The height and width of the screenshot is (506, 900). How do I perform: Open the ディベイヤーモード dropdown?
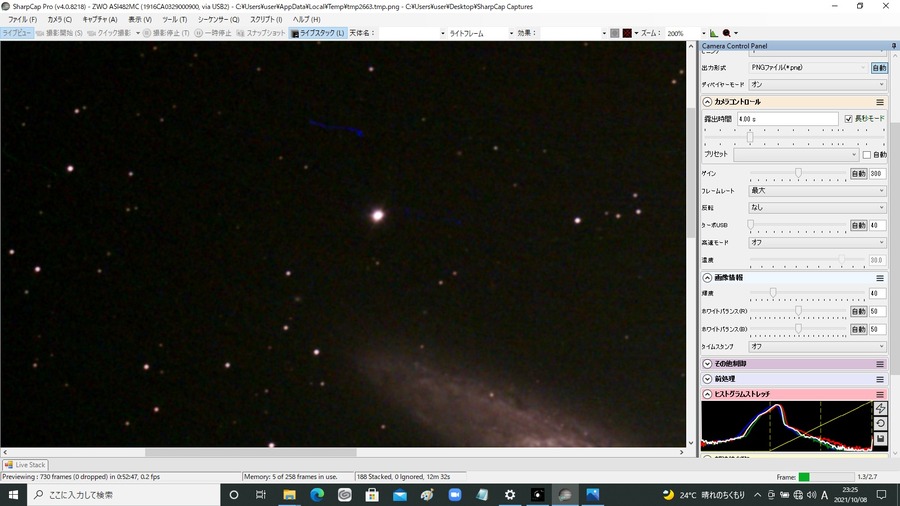tap(817, 85)
